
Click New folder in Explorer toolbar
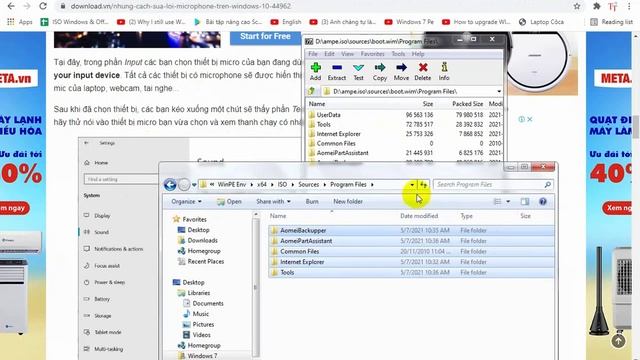click(348, 202)
